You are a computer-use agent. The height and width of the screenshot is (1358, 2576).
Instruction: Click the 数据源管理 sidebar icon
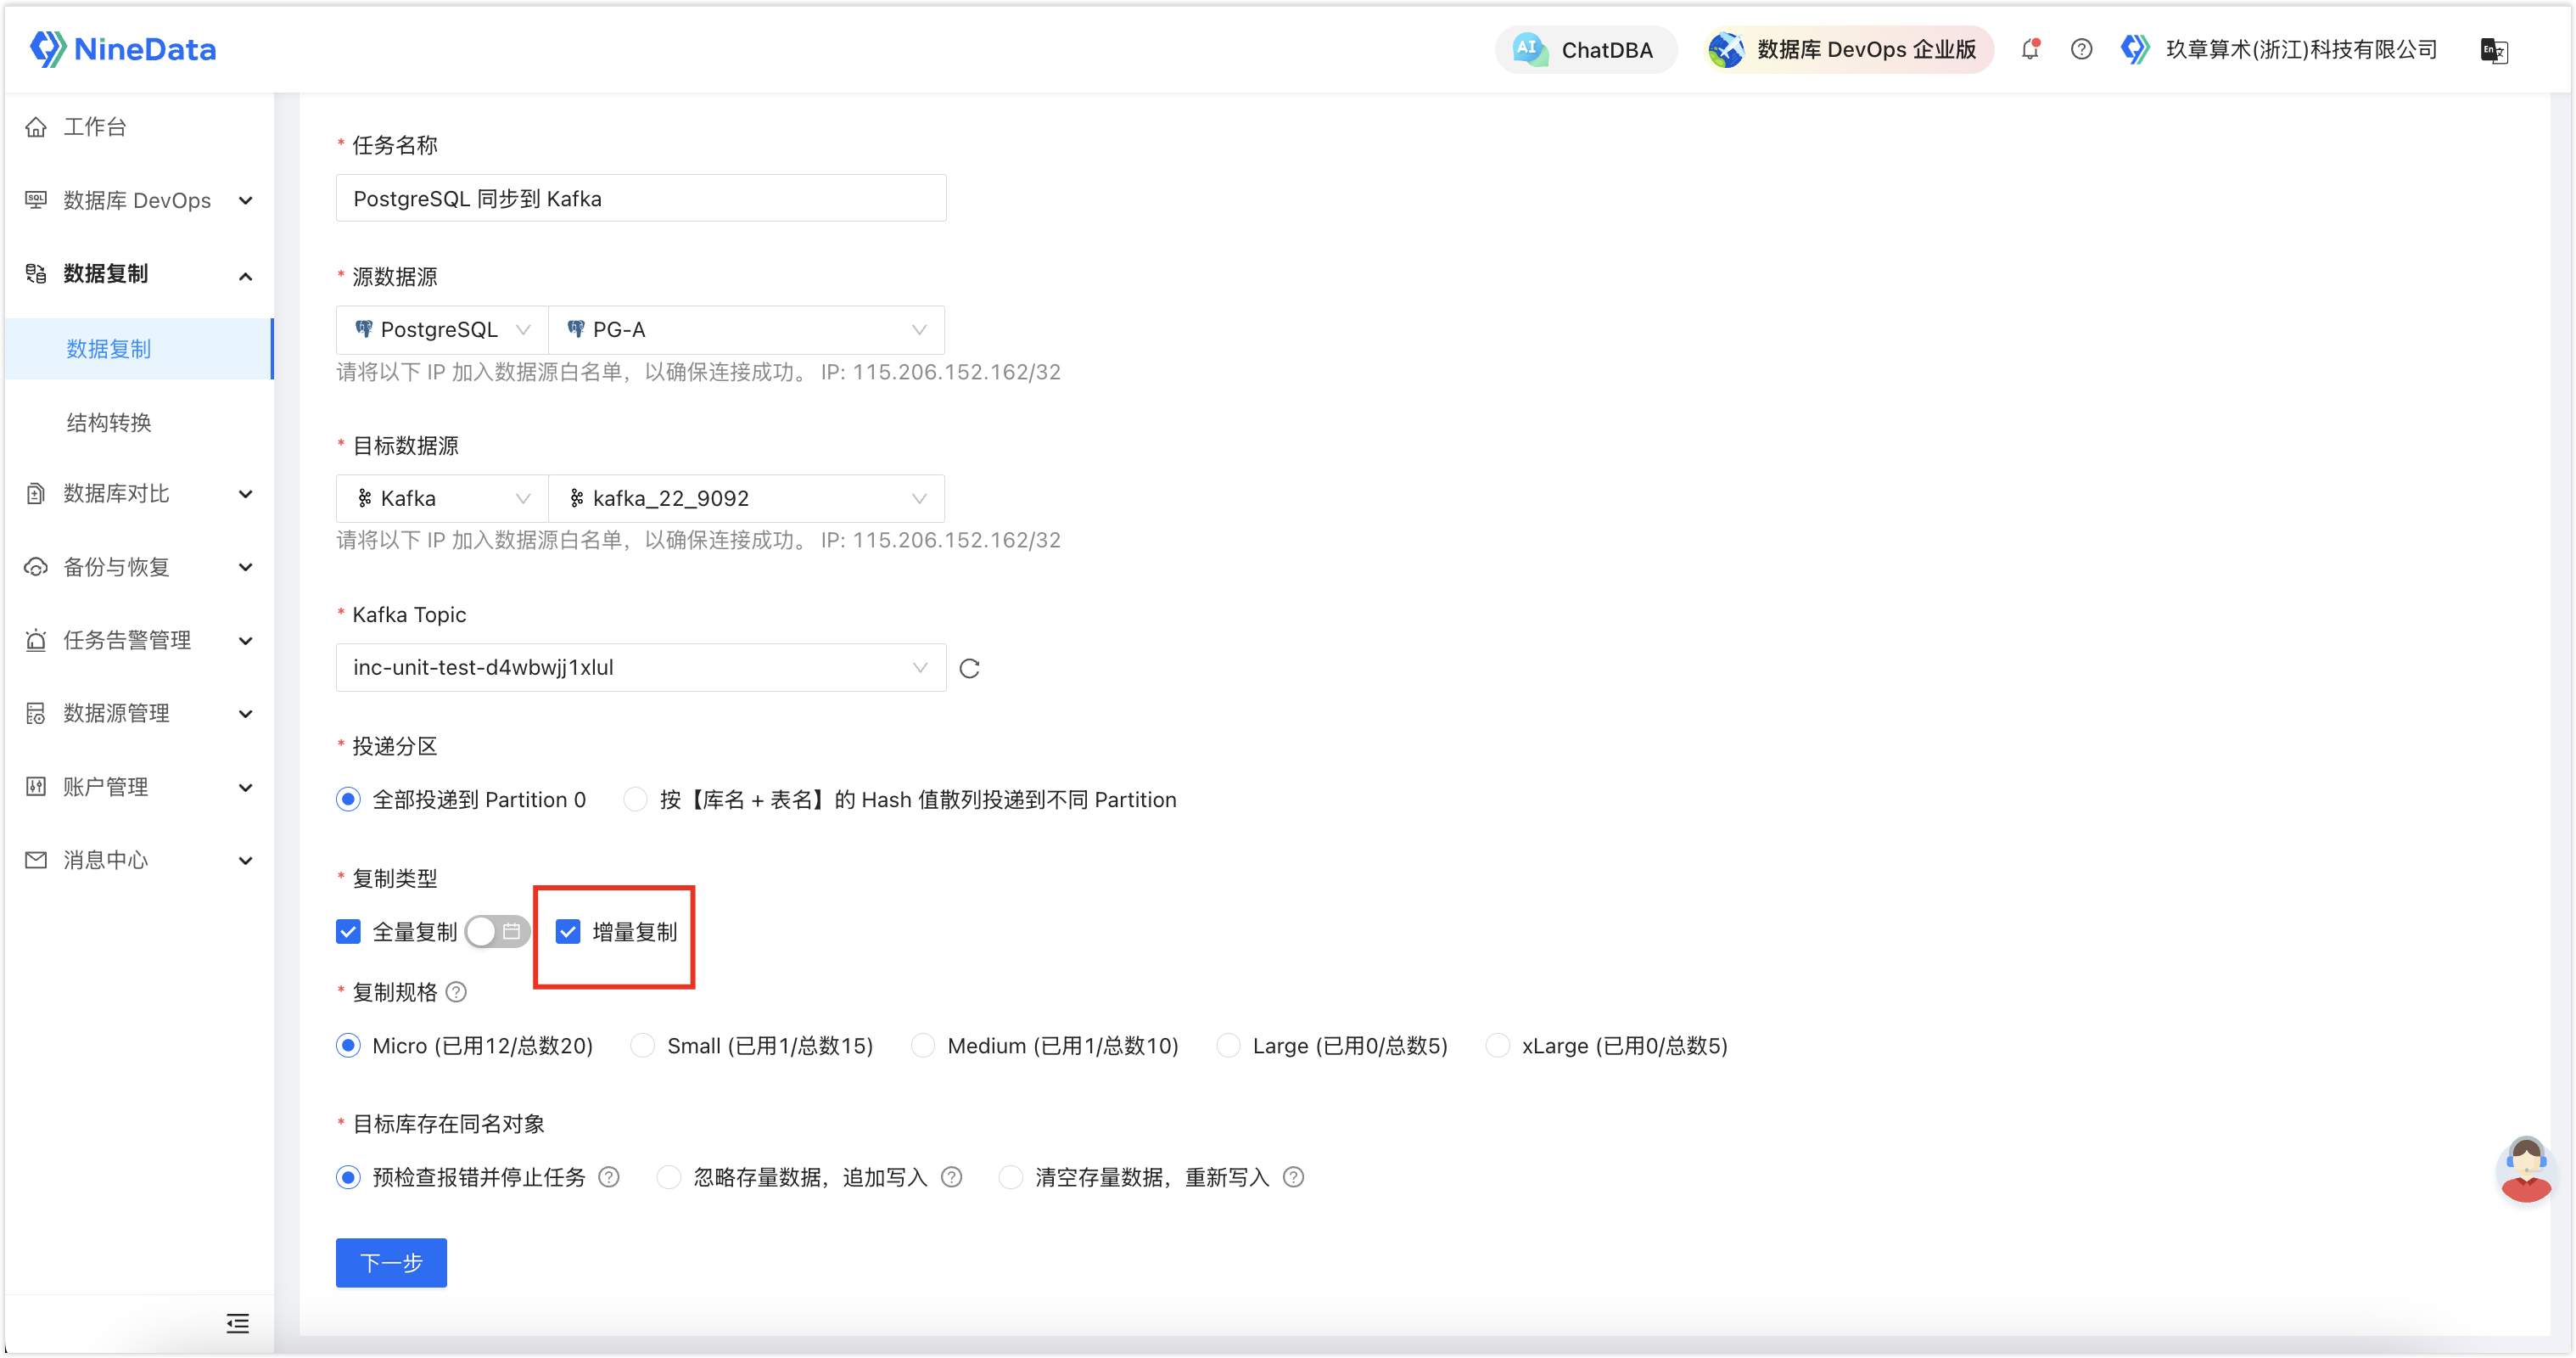coord(36,713)
